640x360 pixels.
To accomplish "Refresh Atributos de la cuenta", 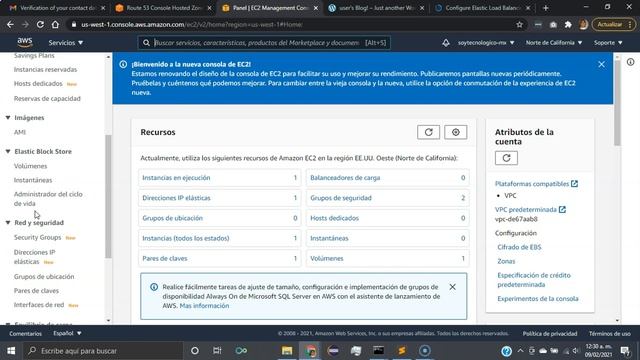I will (x=506, y=158).
